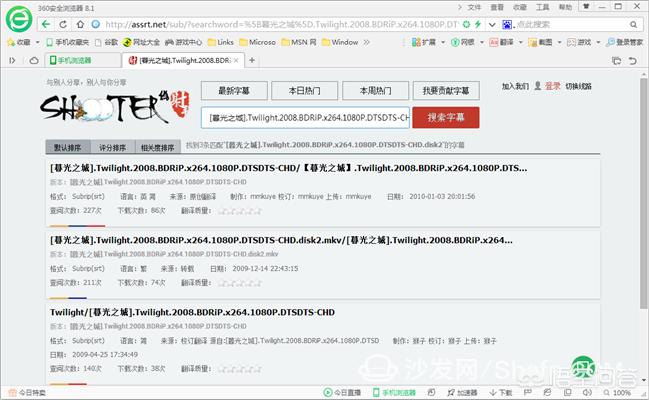Expand the 网银 dropdown arrow
Viewport: 649px width, 400px height.
[x=482, y=42]
